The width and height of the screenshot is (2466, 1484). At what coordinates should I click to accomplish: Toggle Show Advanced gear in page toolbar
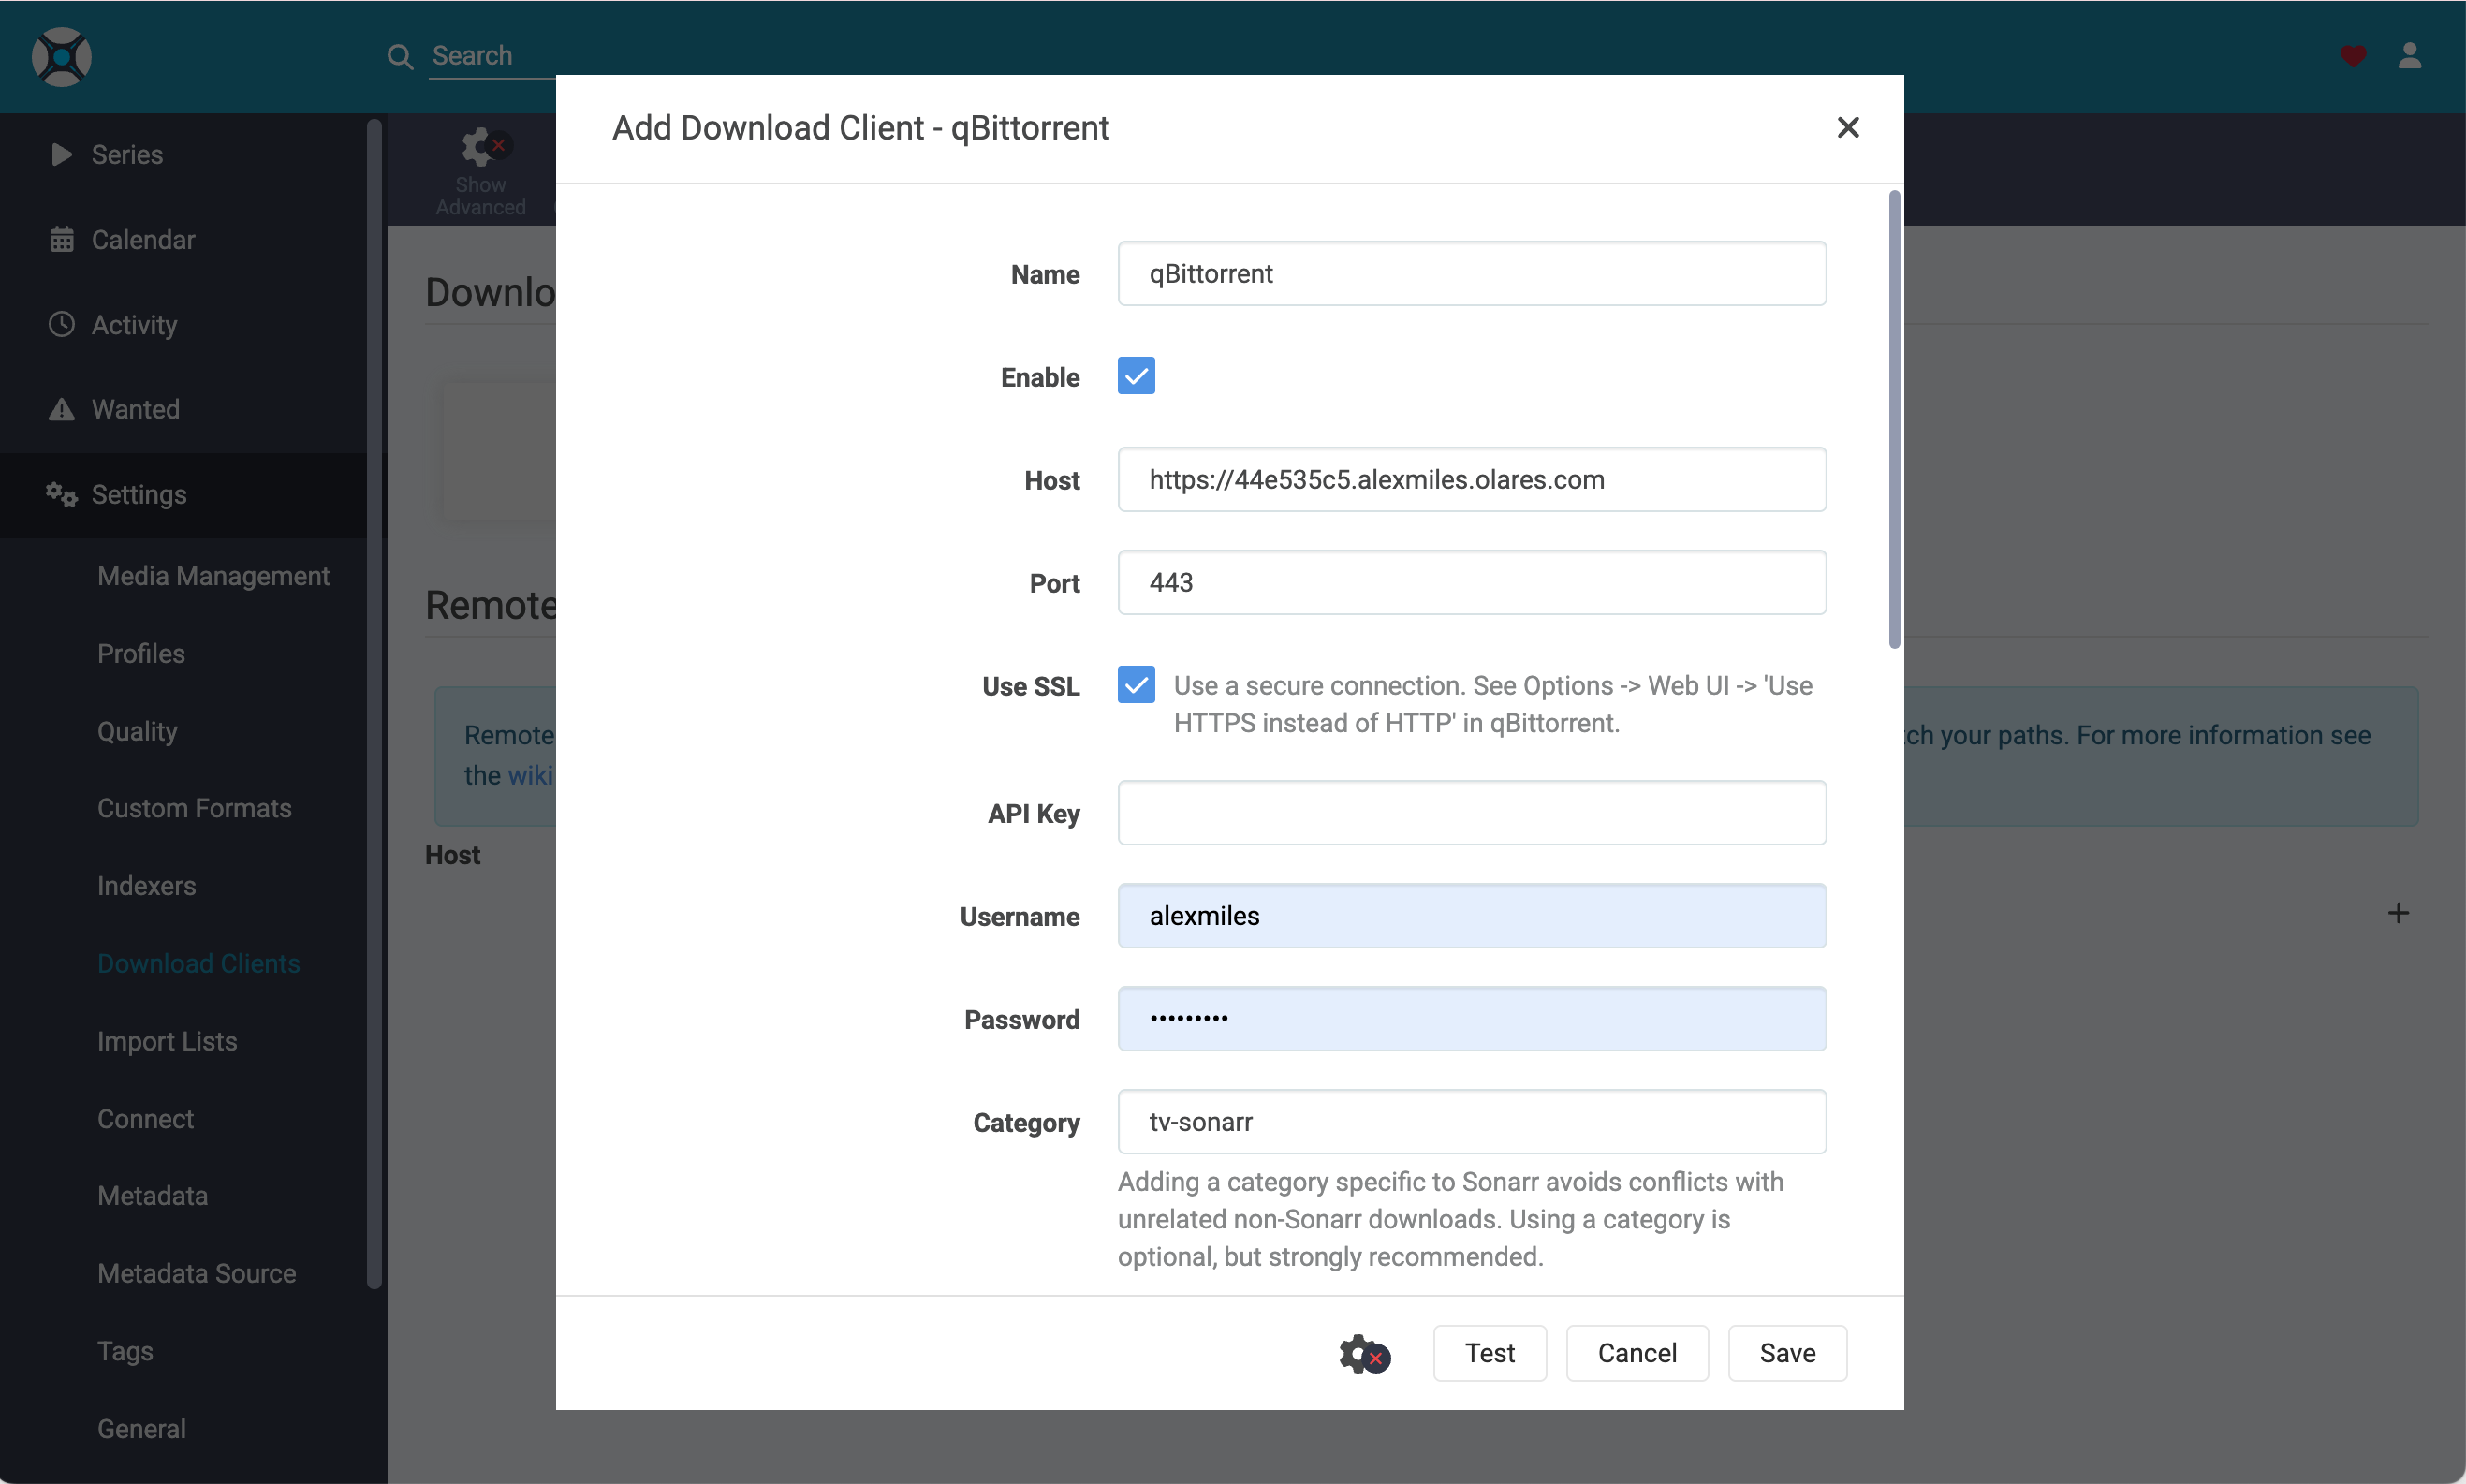tap(481, 172)
